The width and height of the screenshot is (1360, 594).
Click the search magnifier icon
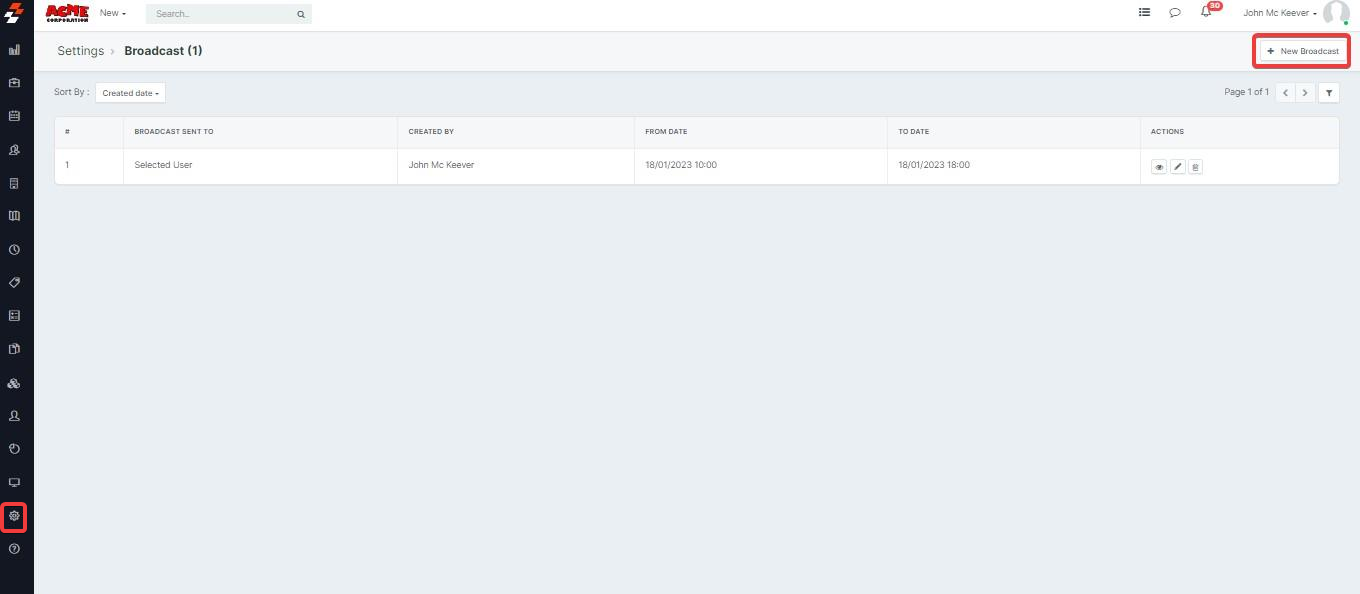300,14
